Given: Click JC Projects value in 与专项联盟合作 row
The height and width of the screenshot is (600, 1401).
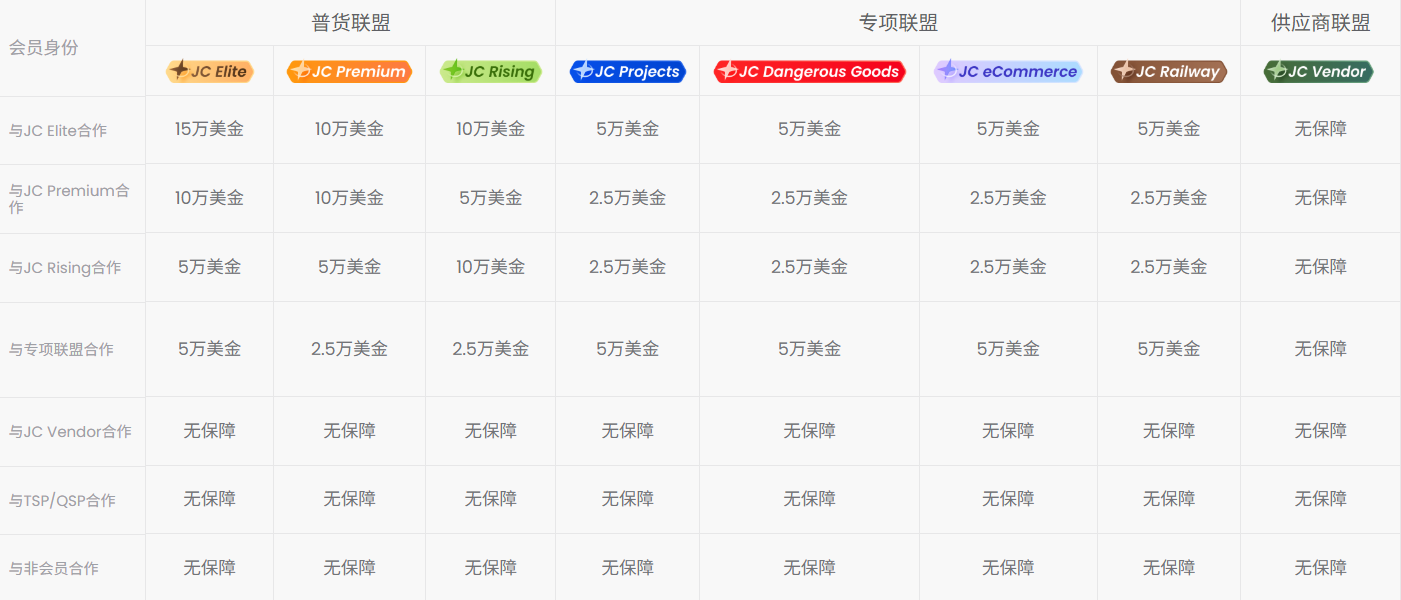Looking at the screenshot, I should coord(628,349).
